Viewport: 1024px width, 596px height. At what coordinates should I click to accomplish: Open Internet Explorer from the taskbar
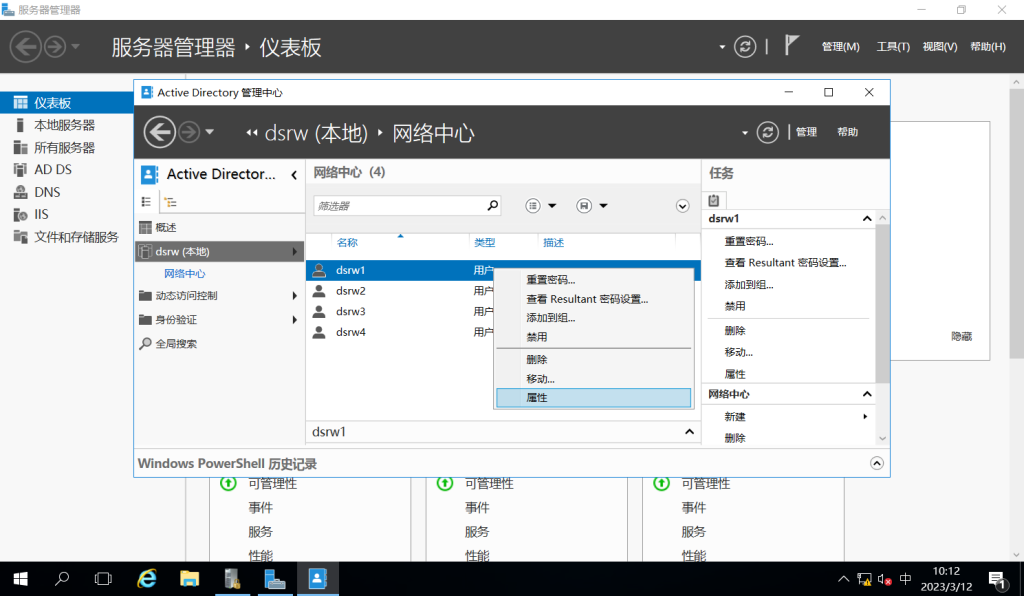pyautogui.click(x=147, y=579)
